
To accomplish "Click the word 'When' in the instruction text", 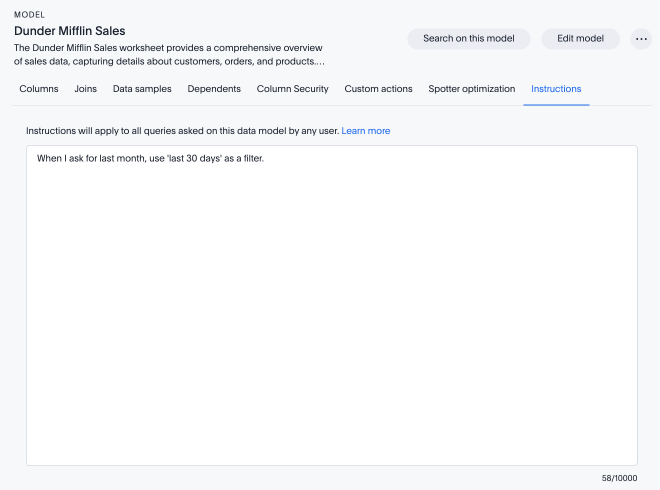I will point(49,159).
